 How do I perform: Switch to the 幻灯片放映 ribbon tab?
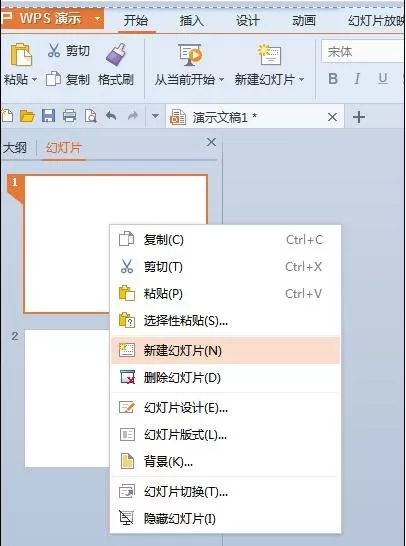point(376,21)
